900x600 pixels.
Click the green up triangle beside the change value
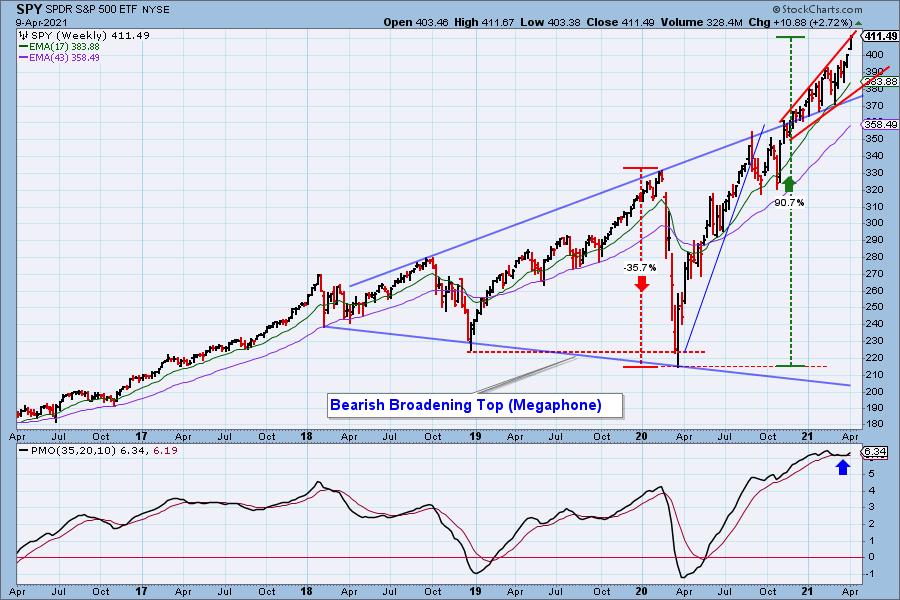click(859, 23)
